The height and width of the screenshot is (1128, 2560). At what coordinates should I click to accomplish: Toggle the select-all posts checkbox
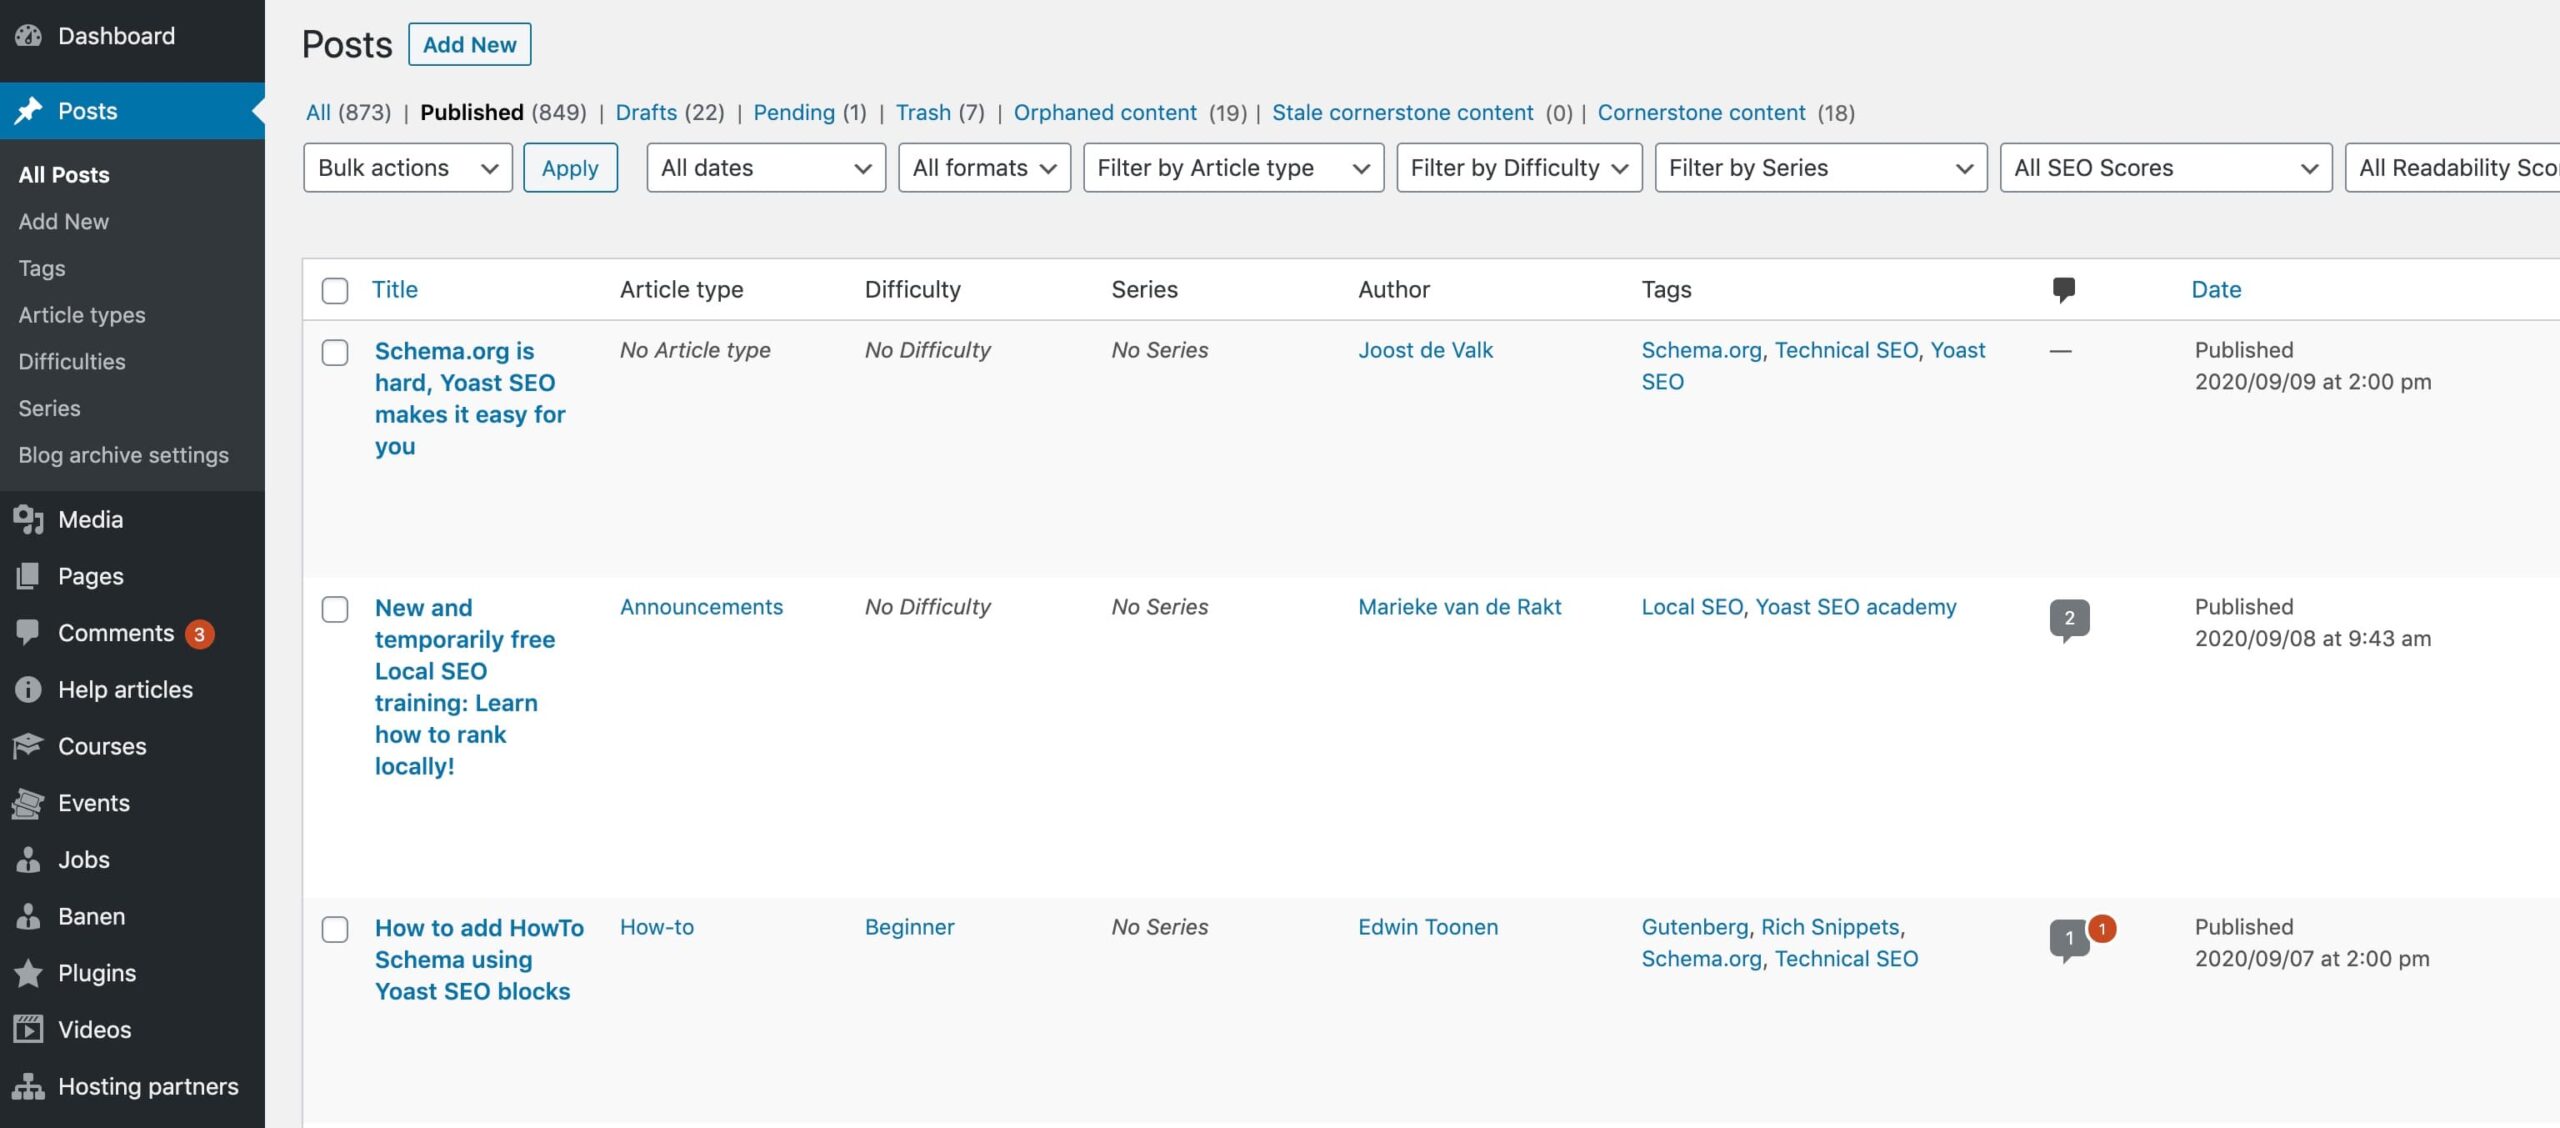(333, 291)
